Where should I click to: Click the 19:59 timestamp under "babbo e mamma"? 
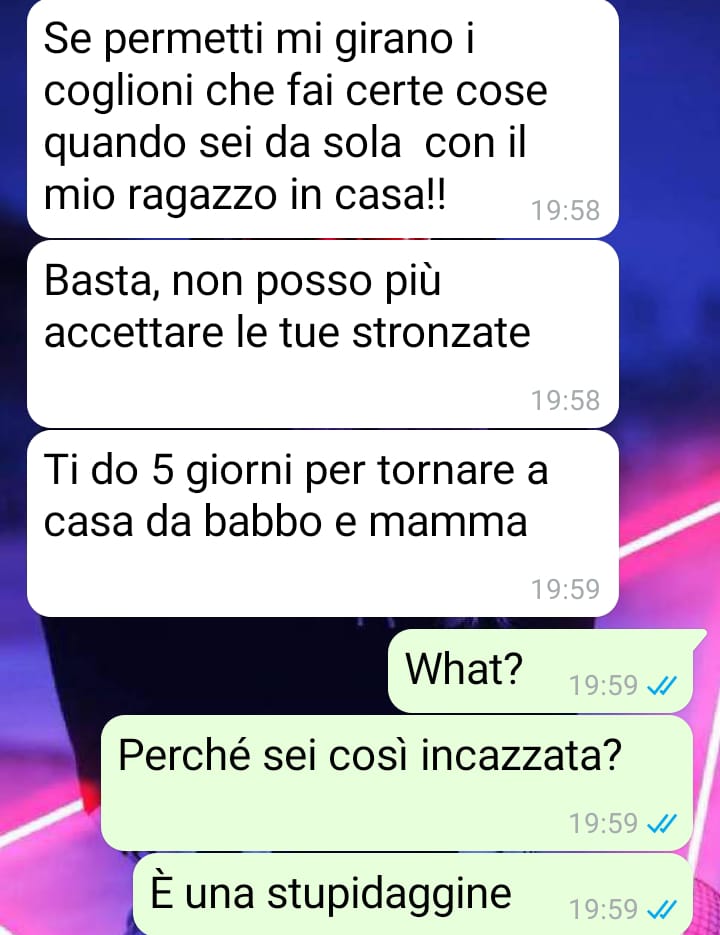pos(566,589)
